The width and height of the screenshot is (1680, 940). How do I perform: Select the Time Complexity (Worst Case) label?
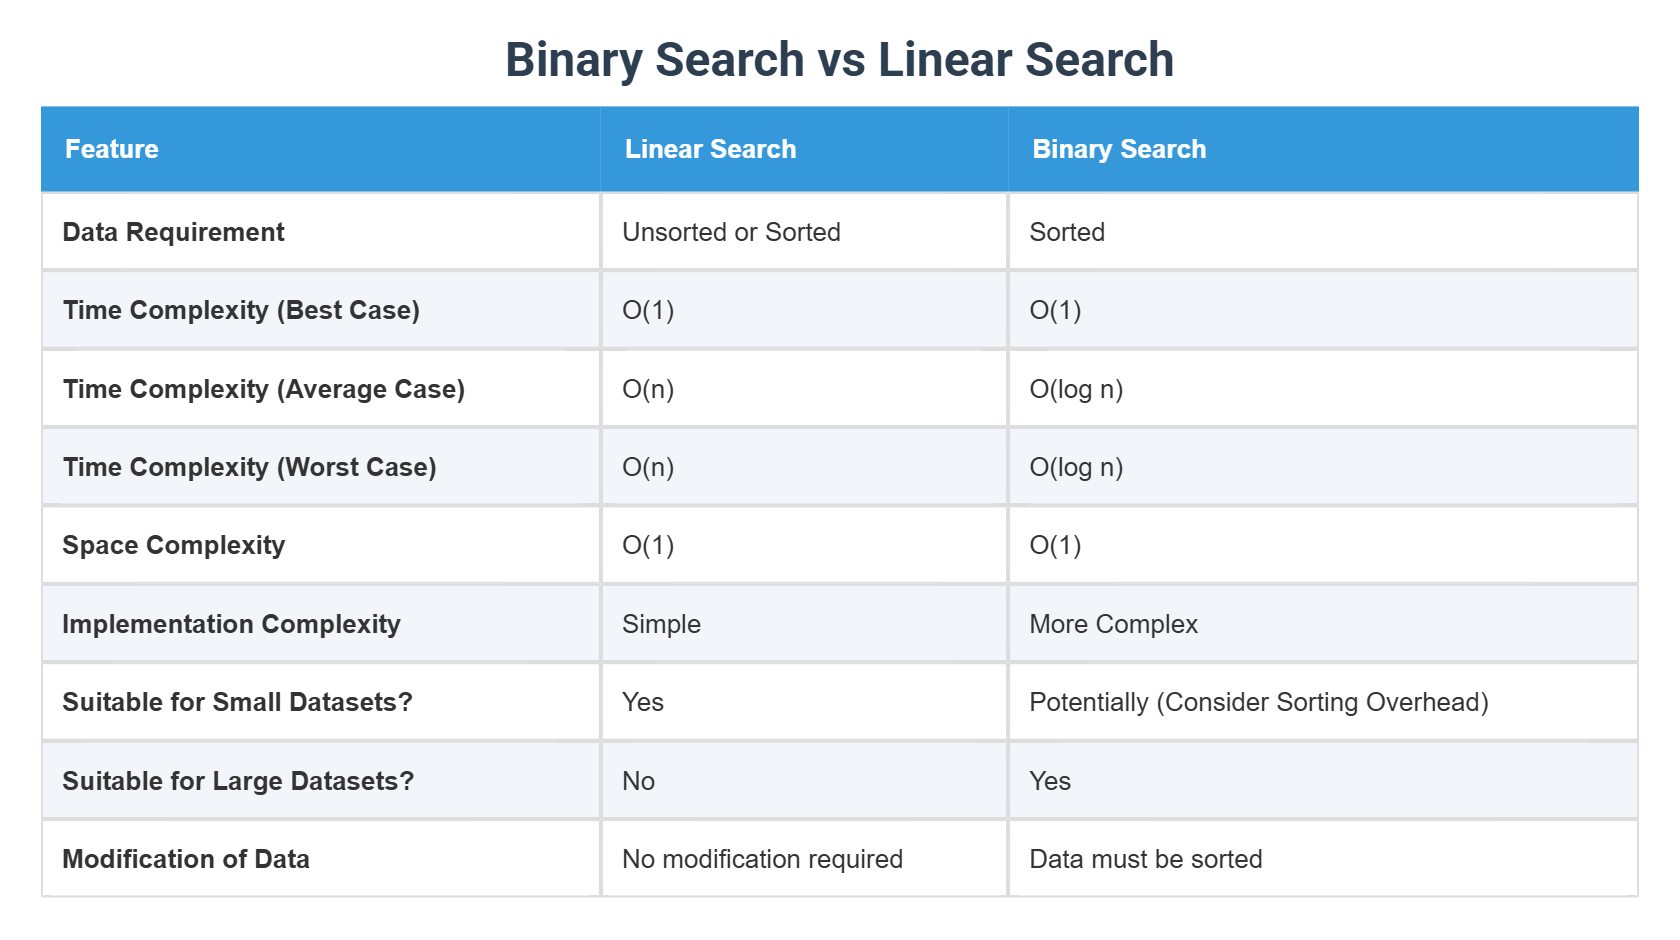[249, 467]
